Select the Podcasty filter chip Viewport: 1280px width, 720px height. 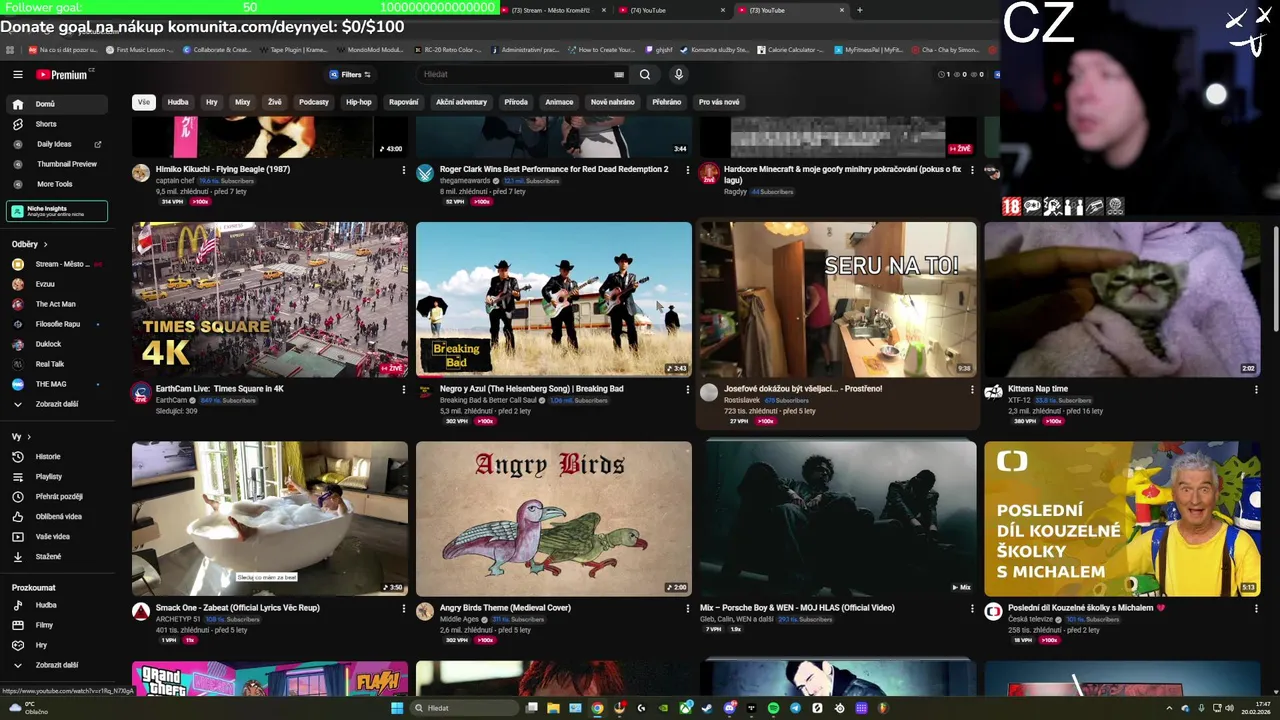(314, 102)
